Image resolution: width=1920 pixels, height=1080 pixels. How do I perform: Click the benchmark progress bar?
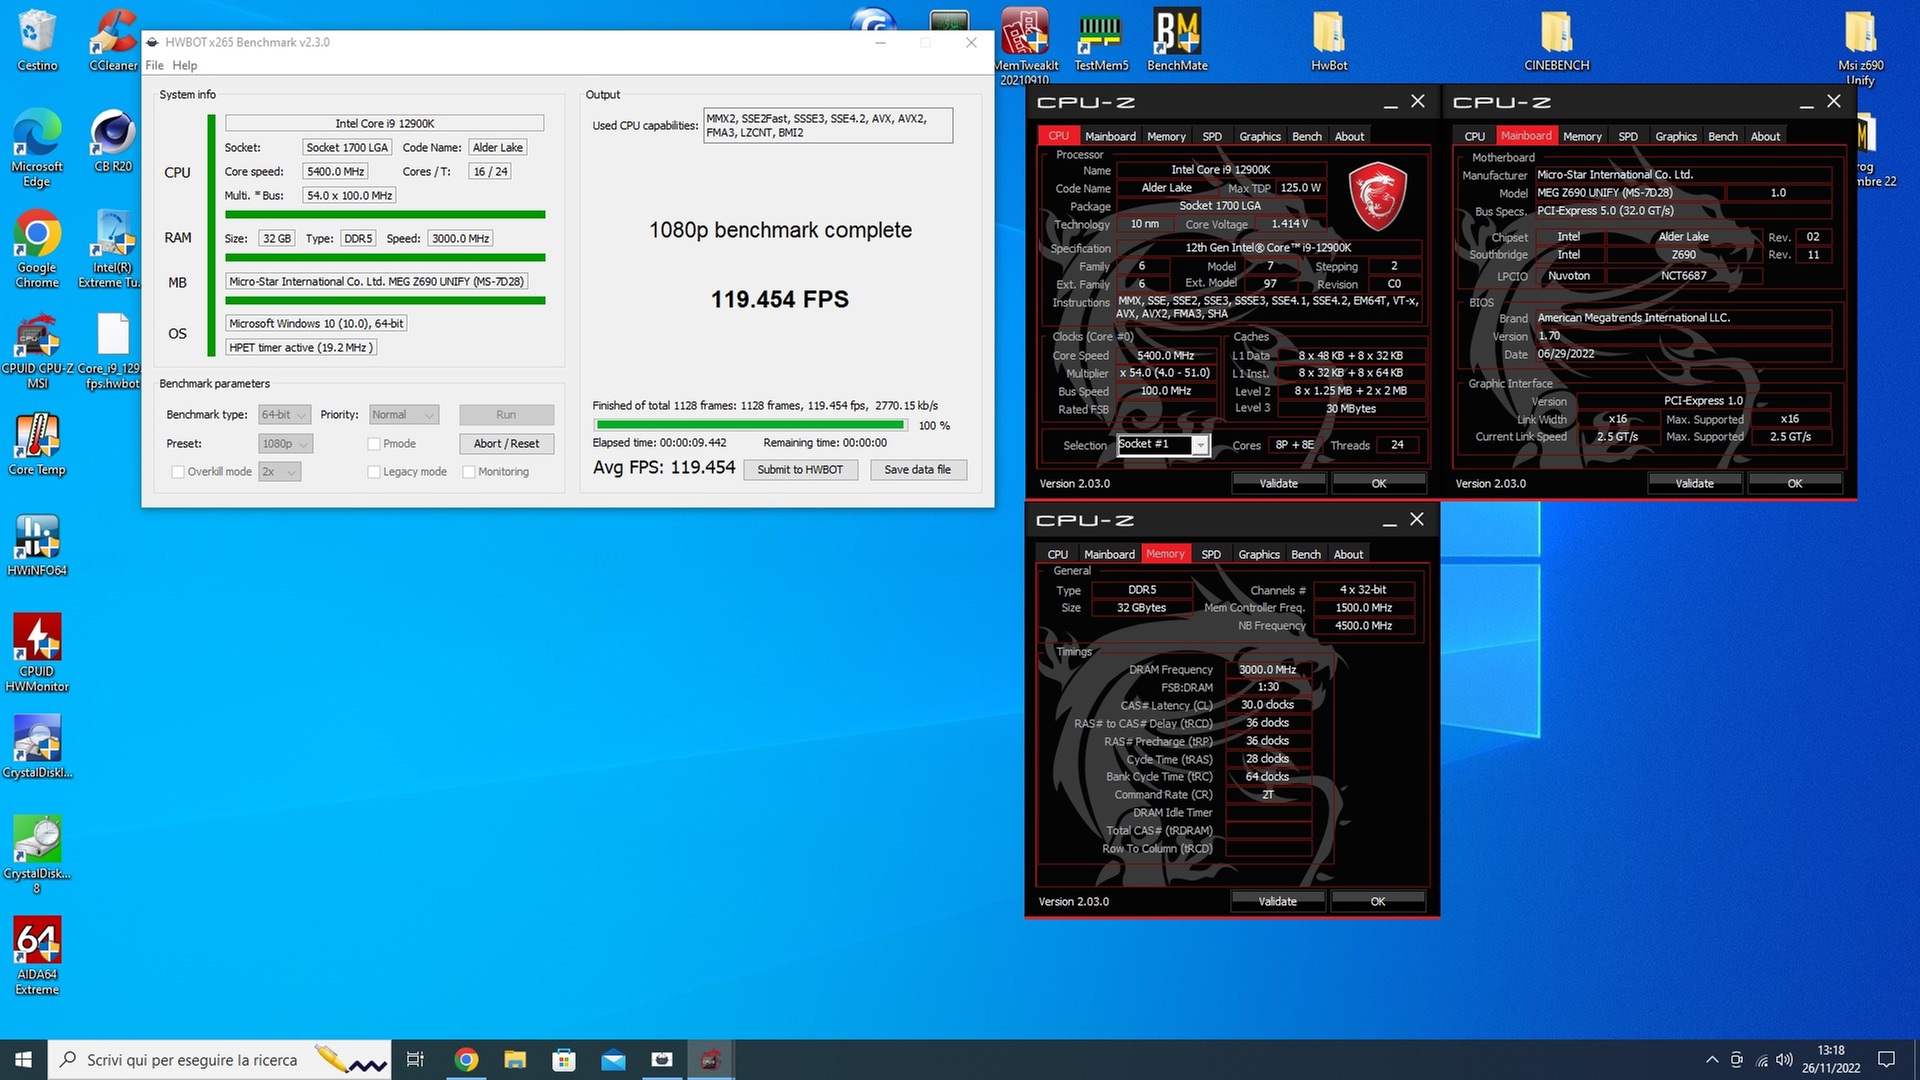click(x=750, y=425)
